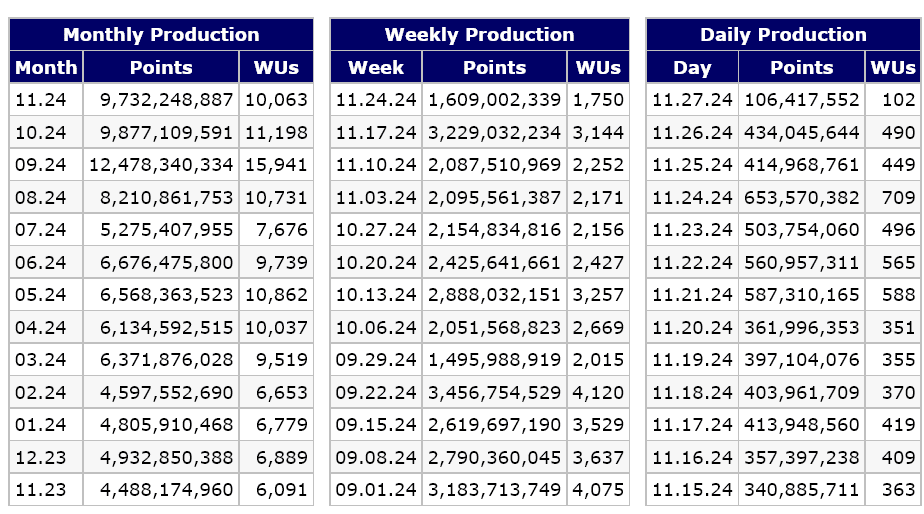
Task: Select the 653,570,382 daily points value
Action: pos(801,198)
